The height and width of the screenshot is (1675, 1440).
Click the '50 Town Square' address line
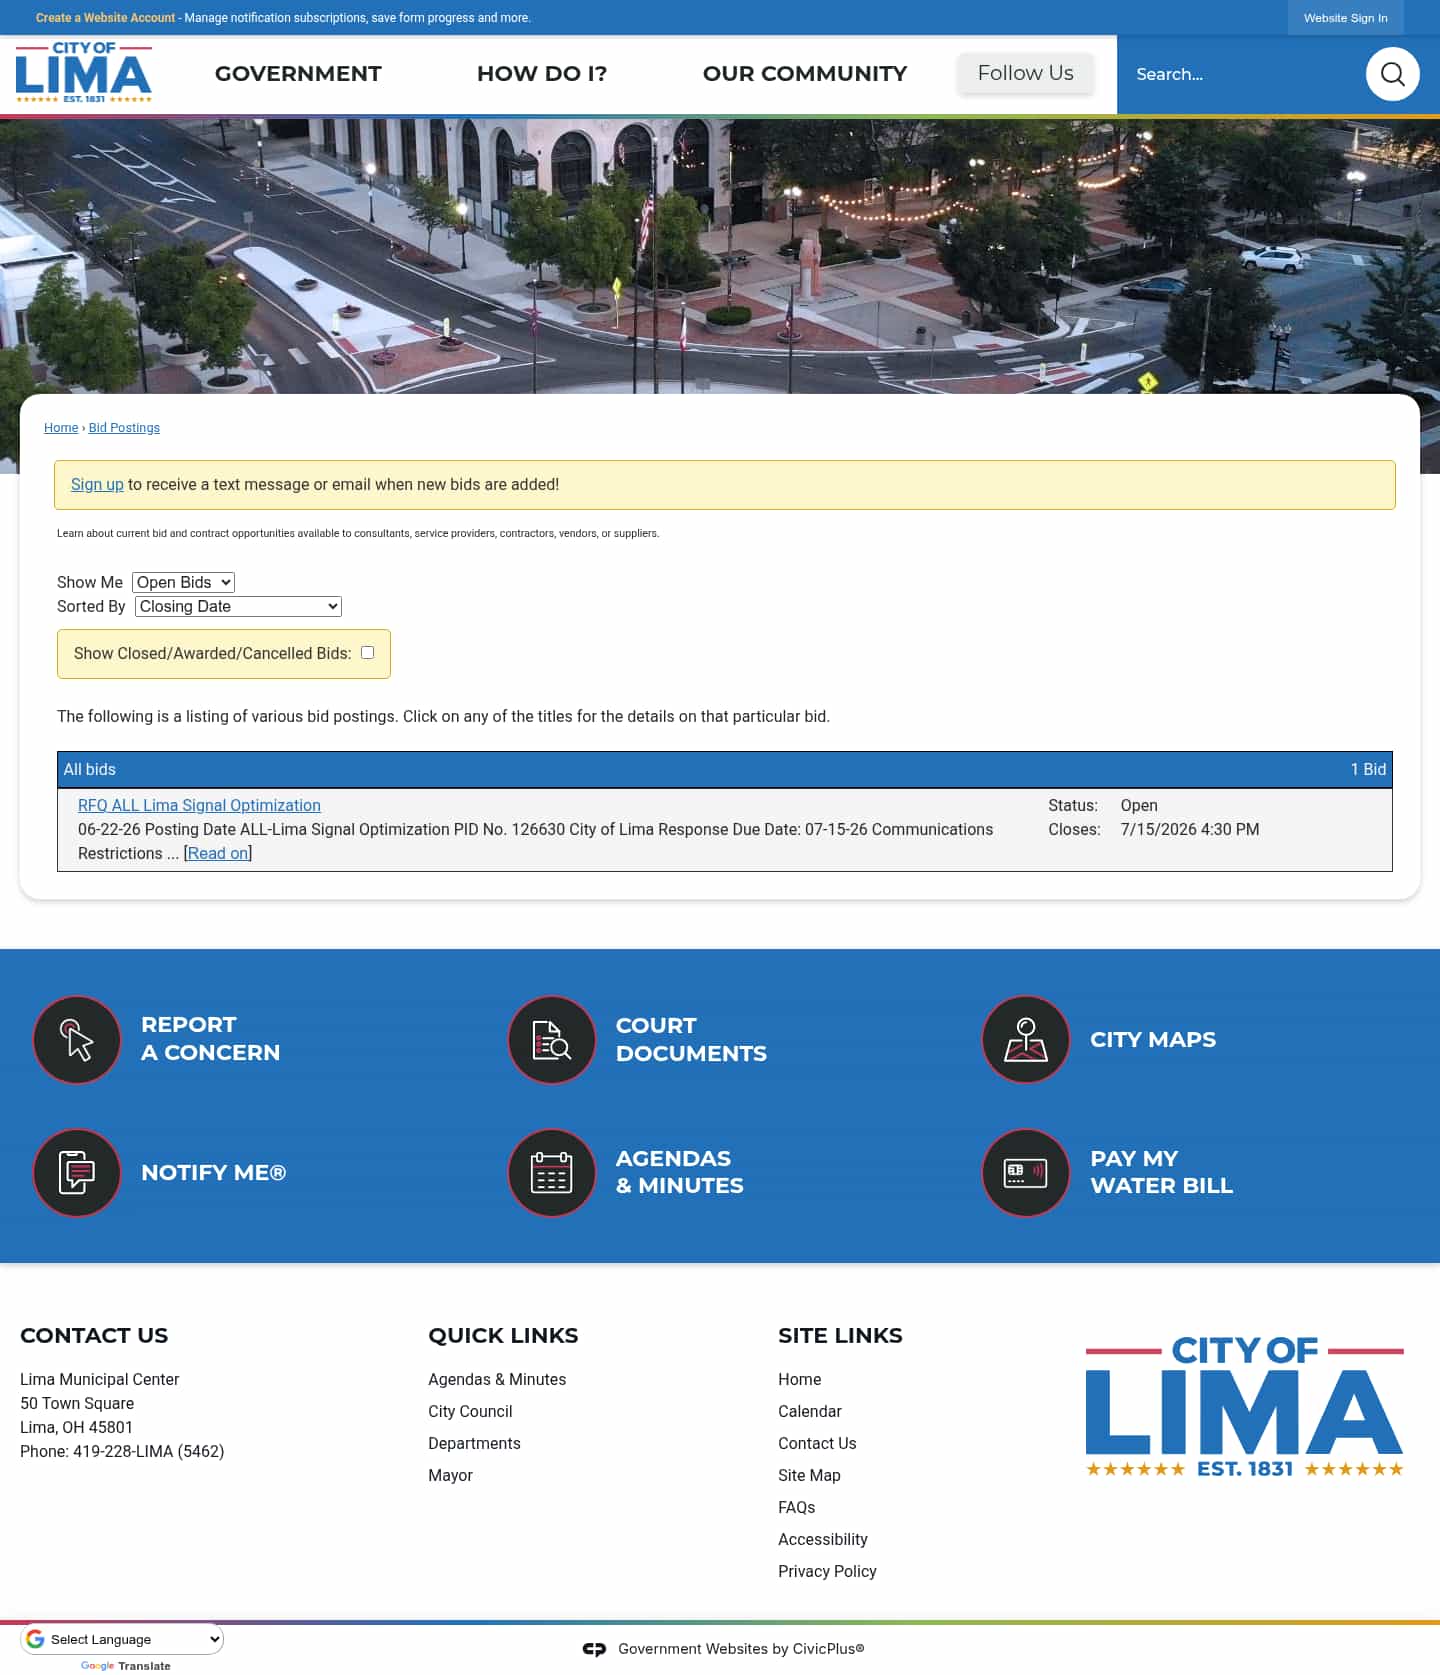[x=77, y=1403]
